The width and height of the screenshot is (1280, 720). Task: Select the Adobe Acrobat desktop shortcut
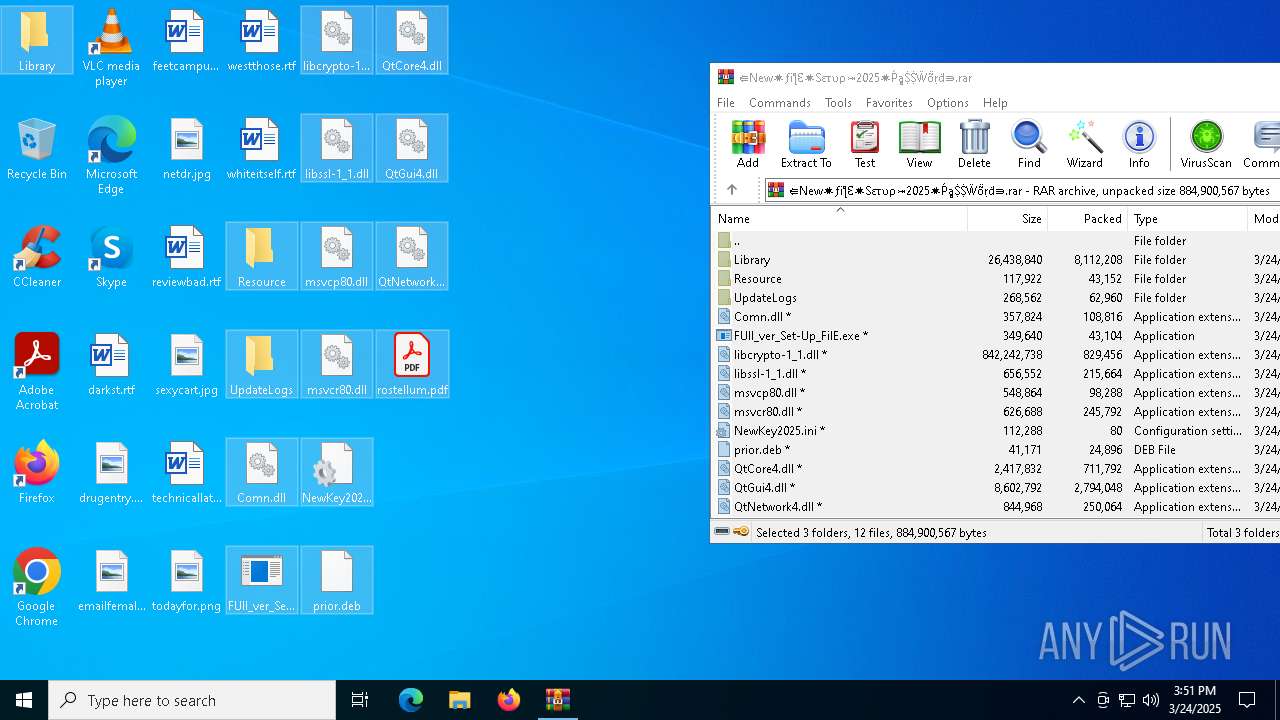37,371
